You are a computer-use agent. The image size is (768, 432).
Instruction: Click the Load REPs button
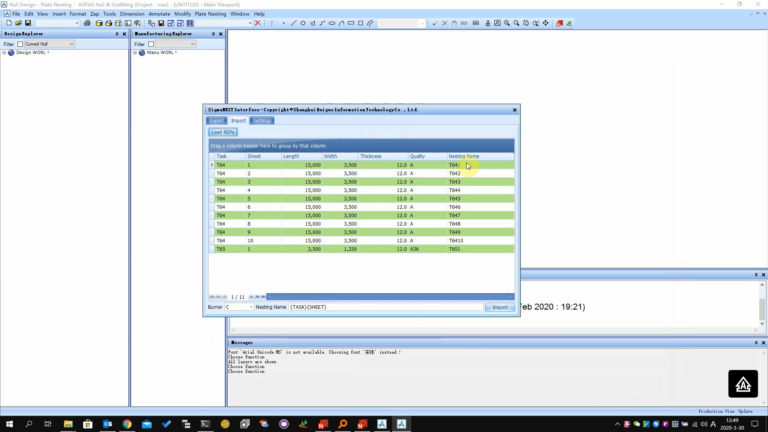pos(223,132)
